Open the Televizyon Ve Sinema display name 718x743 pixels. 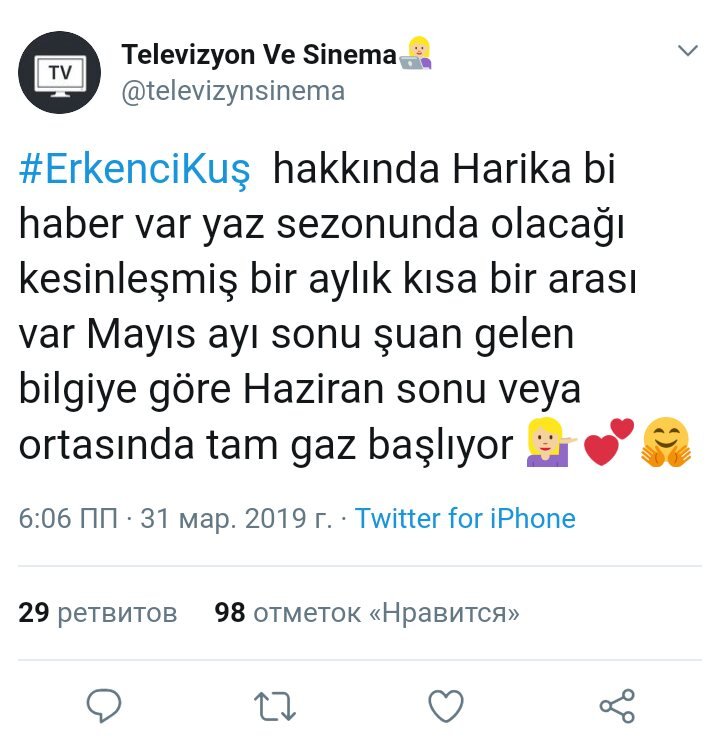pyautogui.click(x=259, y=54)
